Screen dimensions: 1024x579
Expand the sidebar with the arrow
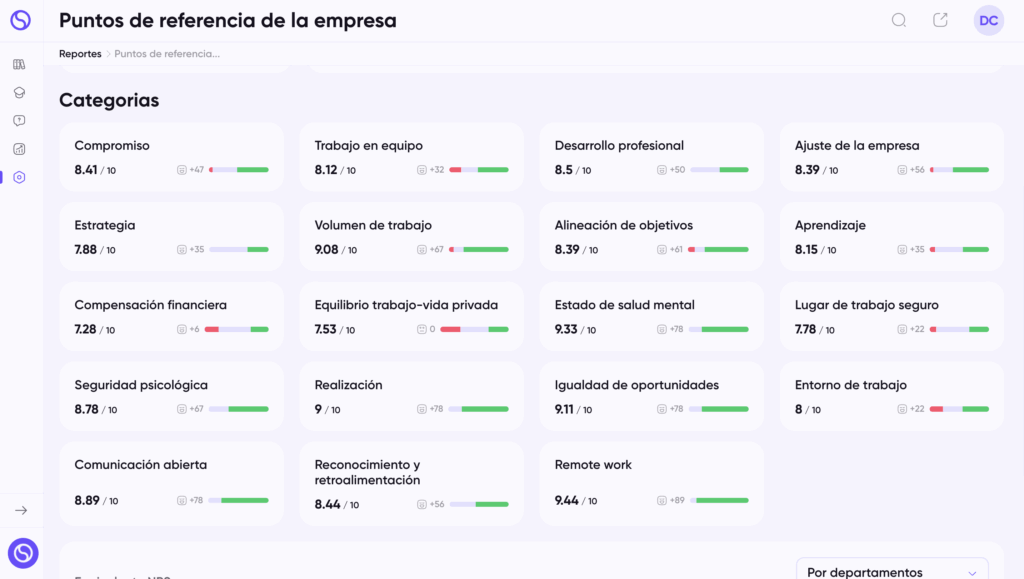21,510
